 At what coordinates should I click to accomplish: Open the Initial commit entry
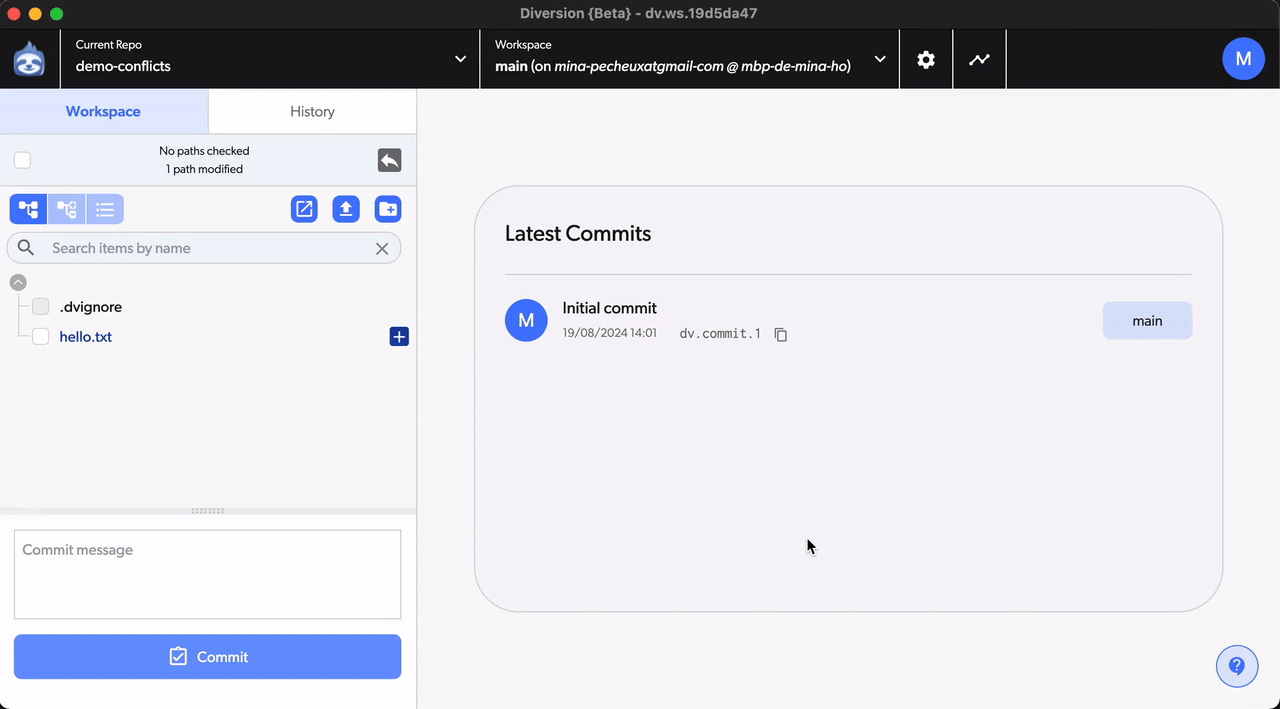pyautogui.click(x=609, y=308)
